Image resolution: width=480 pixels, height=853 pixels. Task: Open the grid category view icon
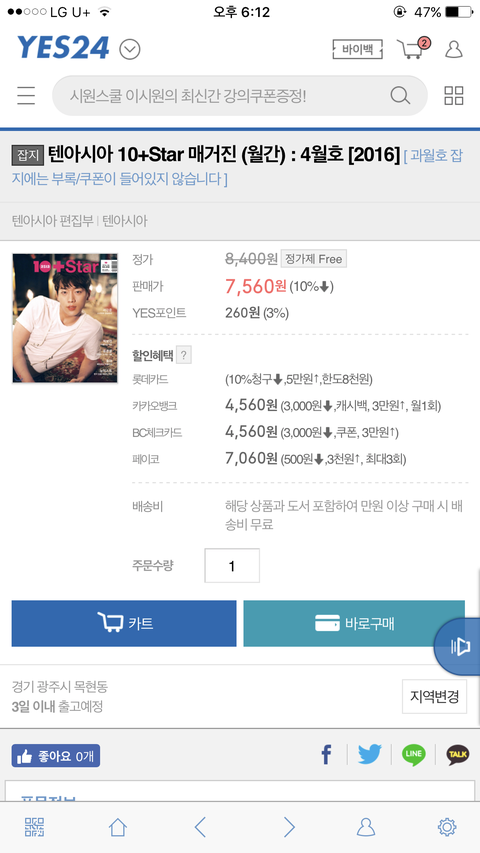coord(454,96)
